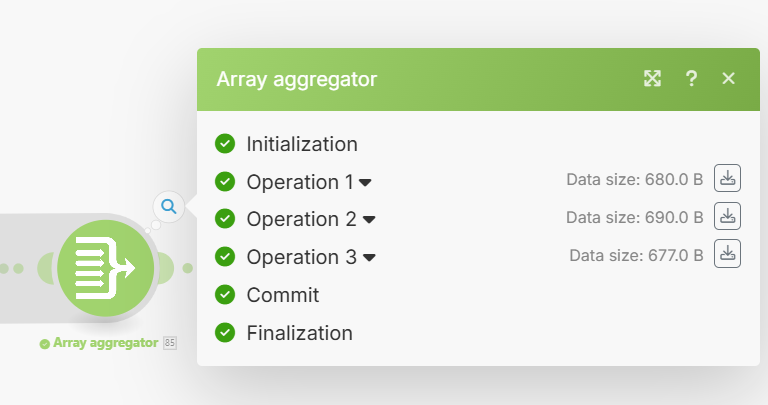The width and height of the screenshot is (768, 405).
Task: Click the green check beside Commit
Action: (225, 295)
